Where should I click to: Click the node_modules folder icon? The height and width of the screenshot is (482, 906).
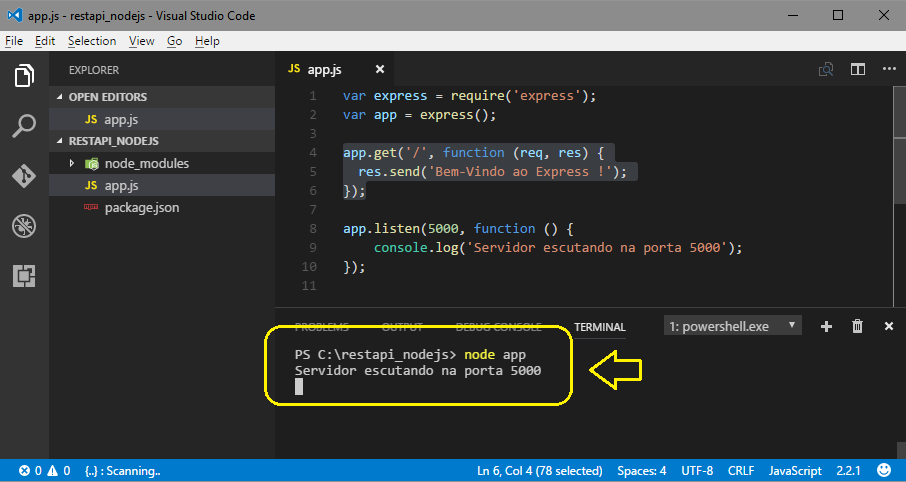(92, 164)
